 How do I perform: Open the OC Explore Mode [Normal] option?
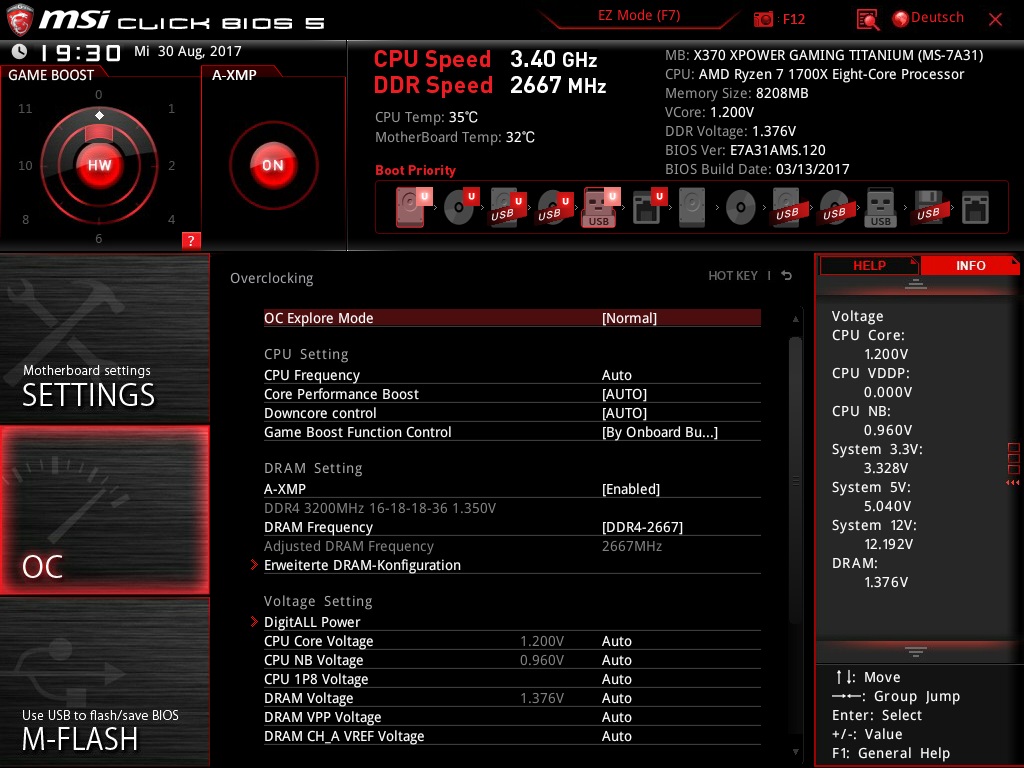512,318
